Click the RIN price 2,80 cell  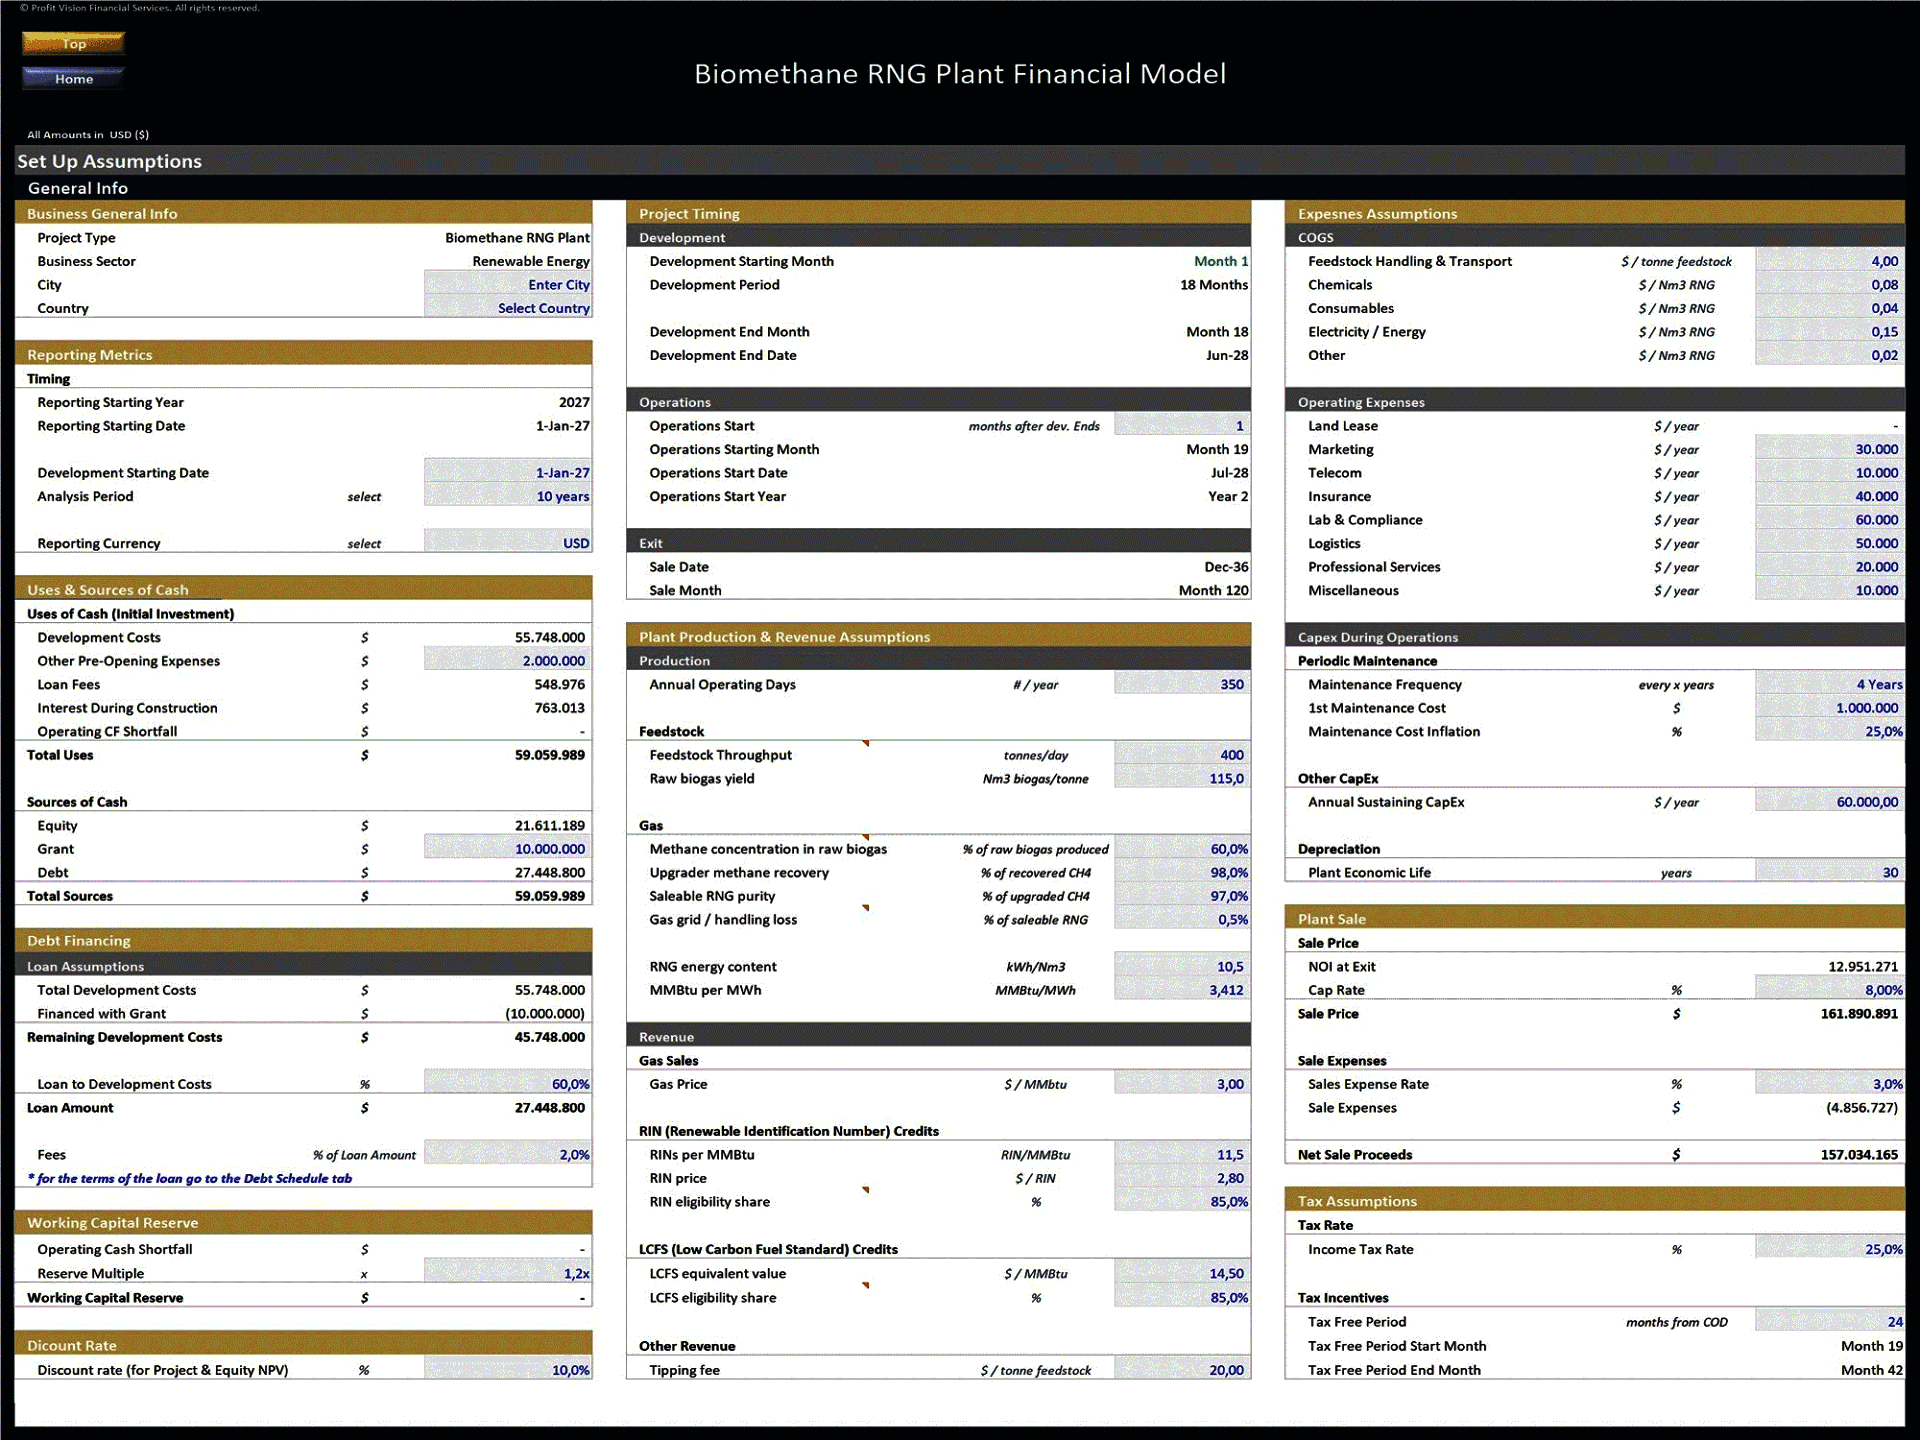click(1182, 1179)
